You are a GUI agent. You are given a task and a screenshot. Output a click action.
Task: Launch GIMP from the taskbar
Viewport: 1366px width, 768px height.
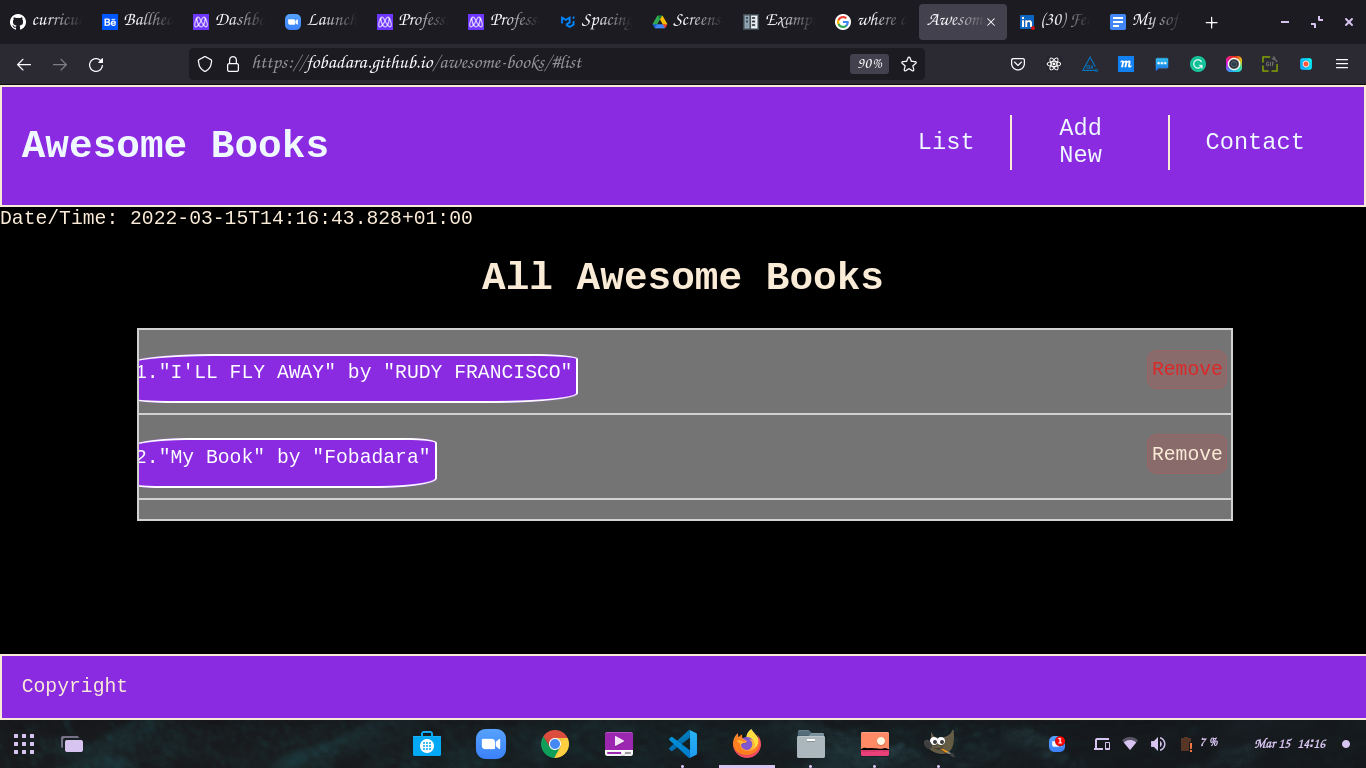click(x=939, y=744)
